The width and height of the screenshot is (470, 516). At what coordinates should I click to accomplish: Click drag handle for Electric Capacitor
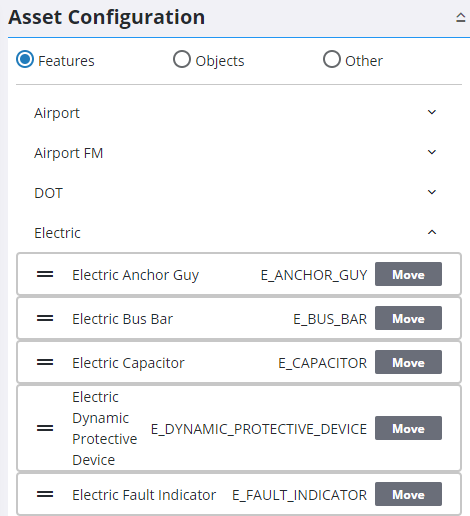pos(45,362)
